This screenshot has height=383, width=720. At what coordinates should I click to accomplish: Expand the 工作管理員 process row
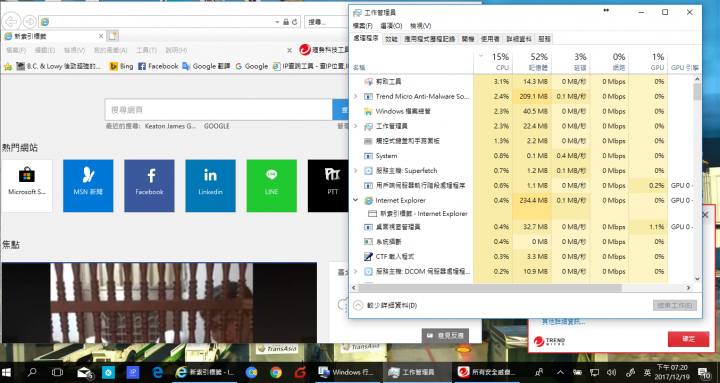tap(356, 126)
